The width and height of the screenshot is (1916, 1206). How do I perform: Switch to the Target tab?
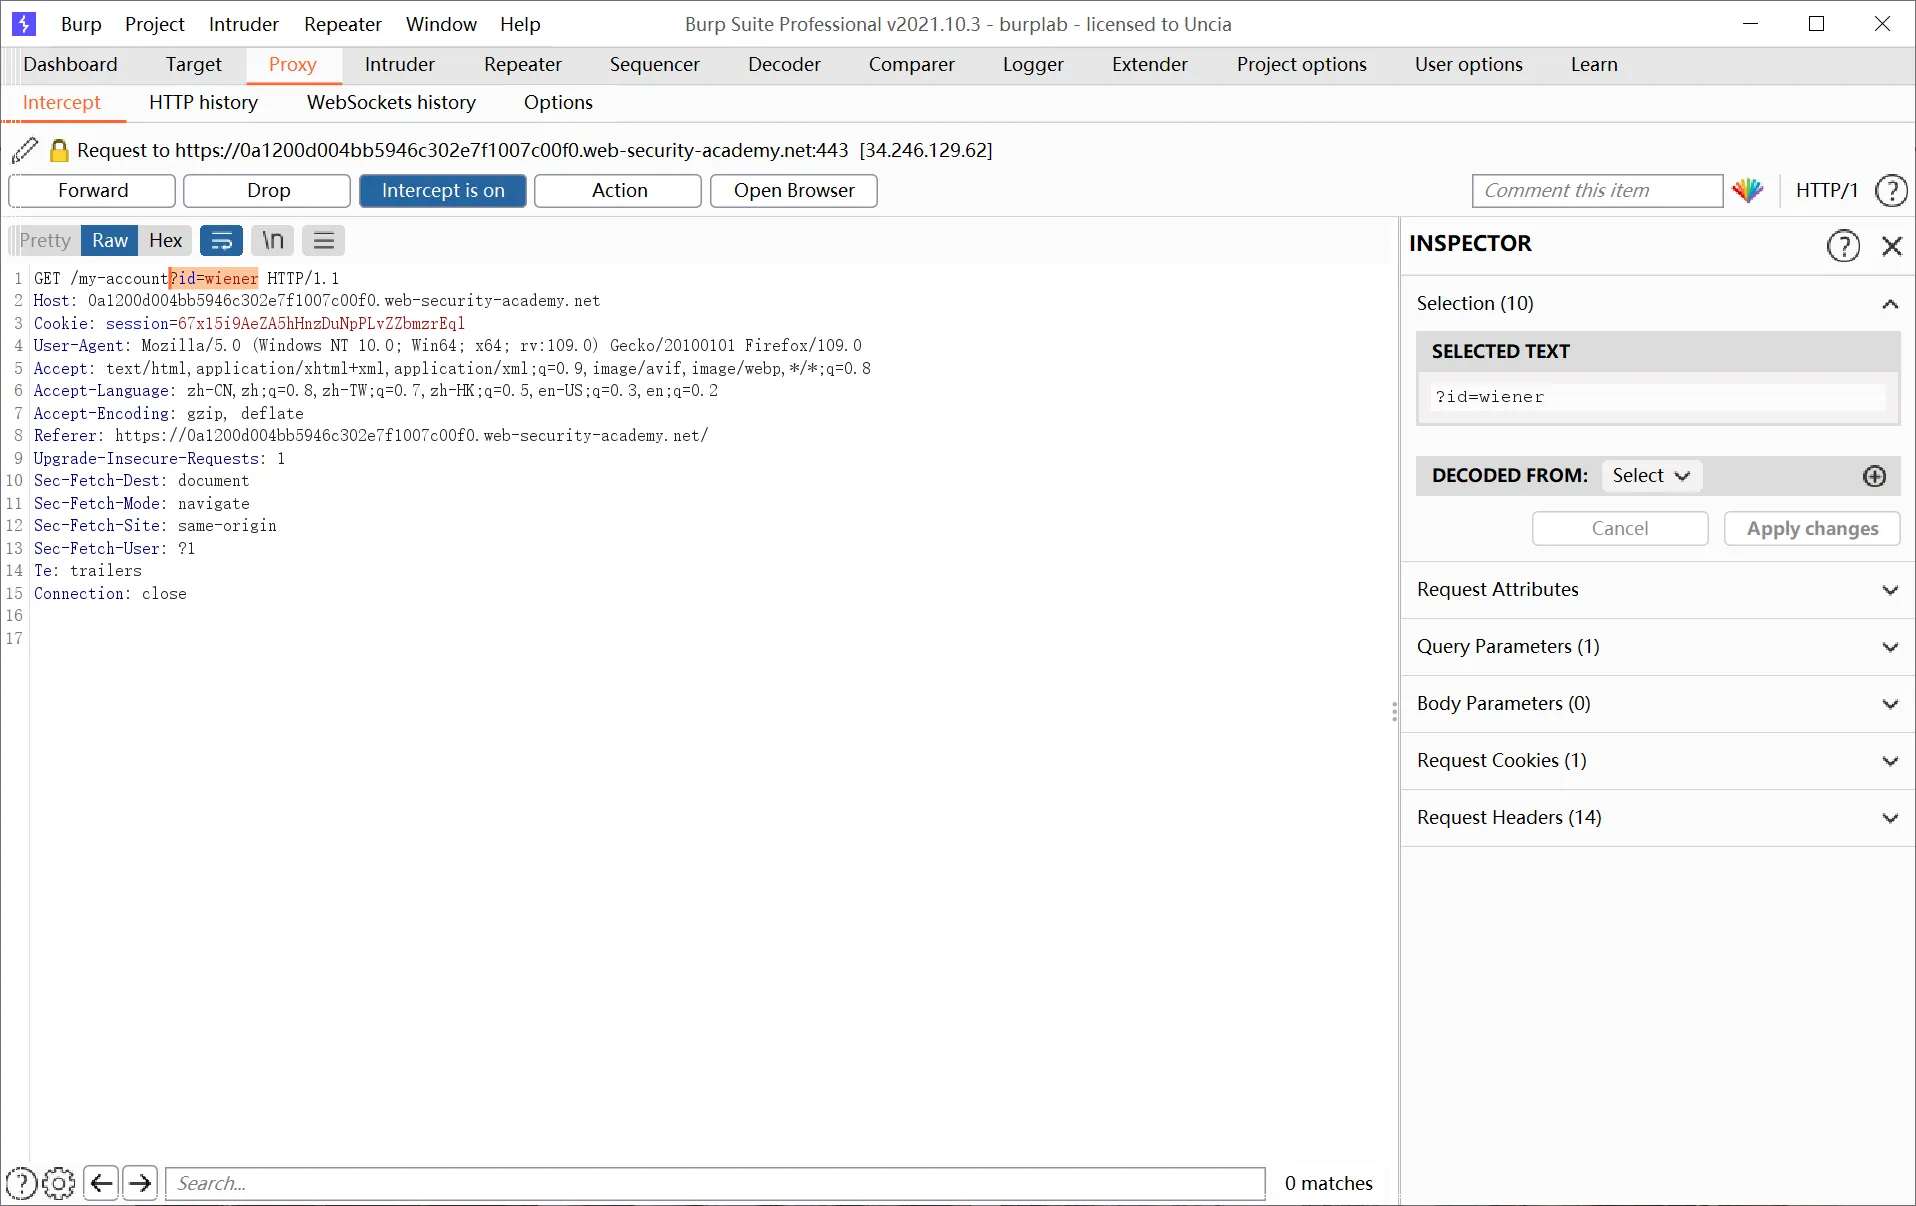coord(194,64)
